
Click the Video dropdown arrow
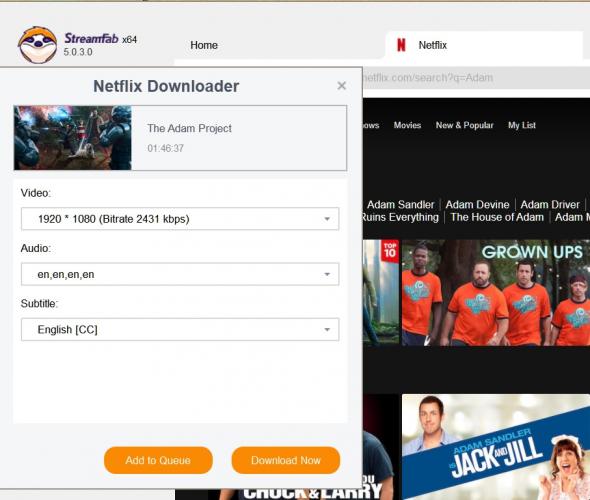tap(327, 219)
